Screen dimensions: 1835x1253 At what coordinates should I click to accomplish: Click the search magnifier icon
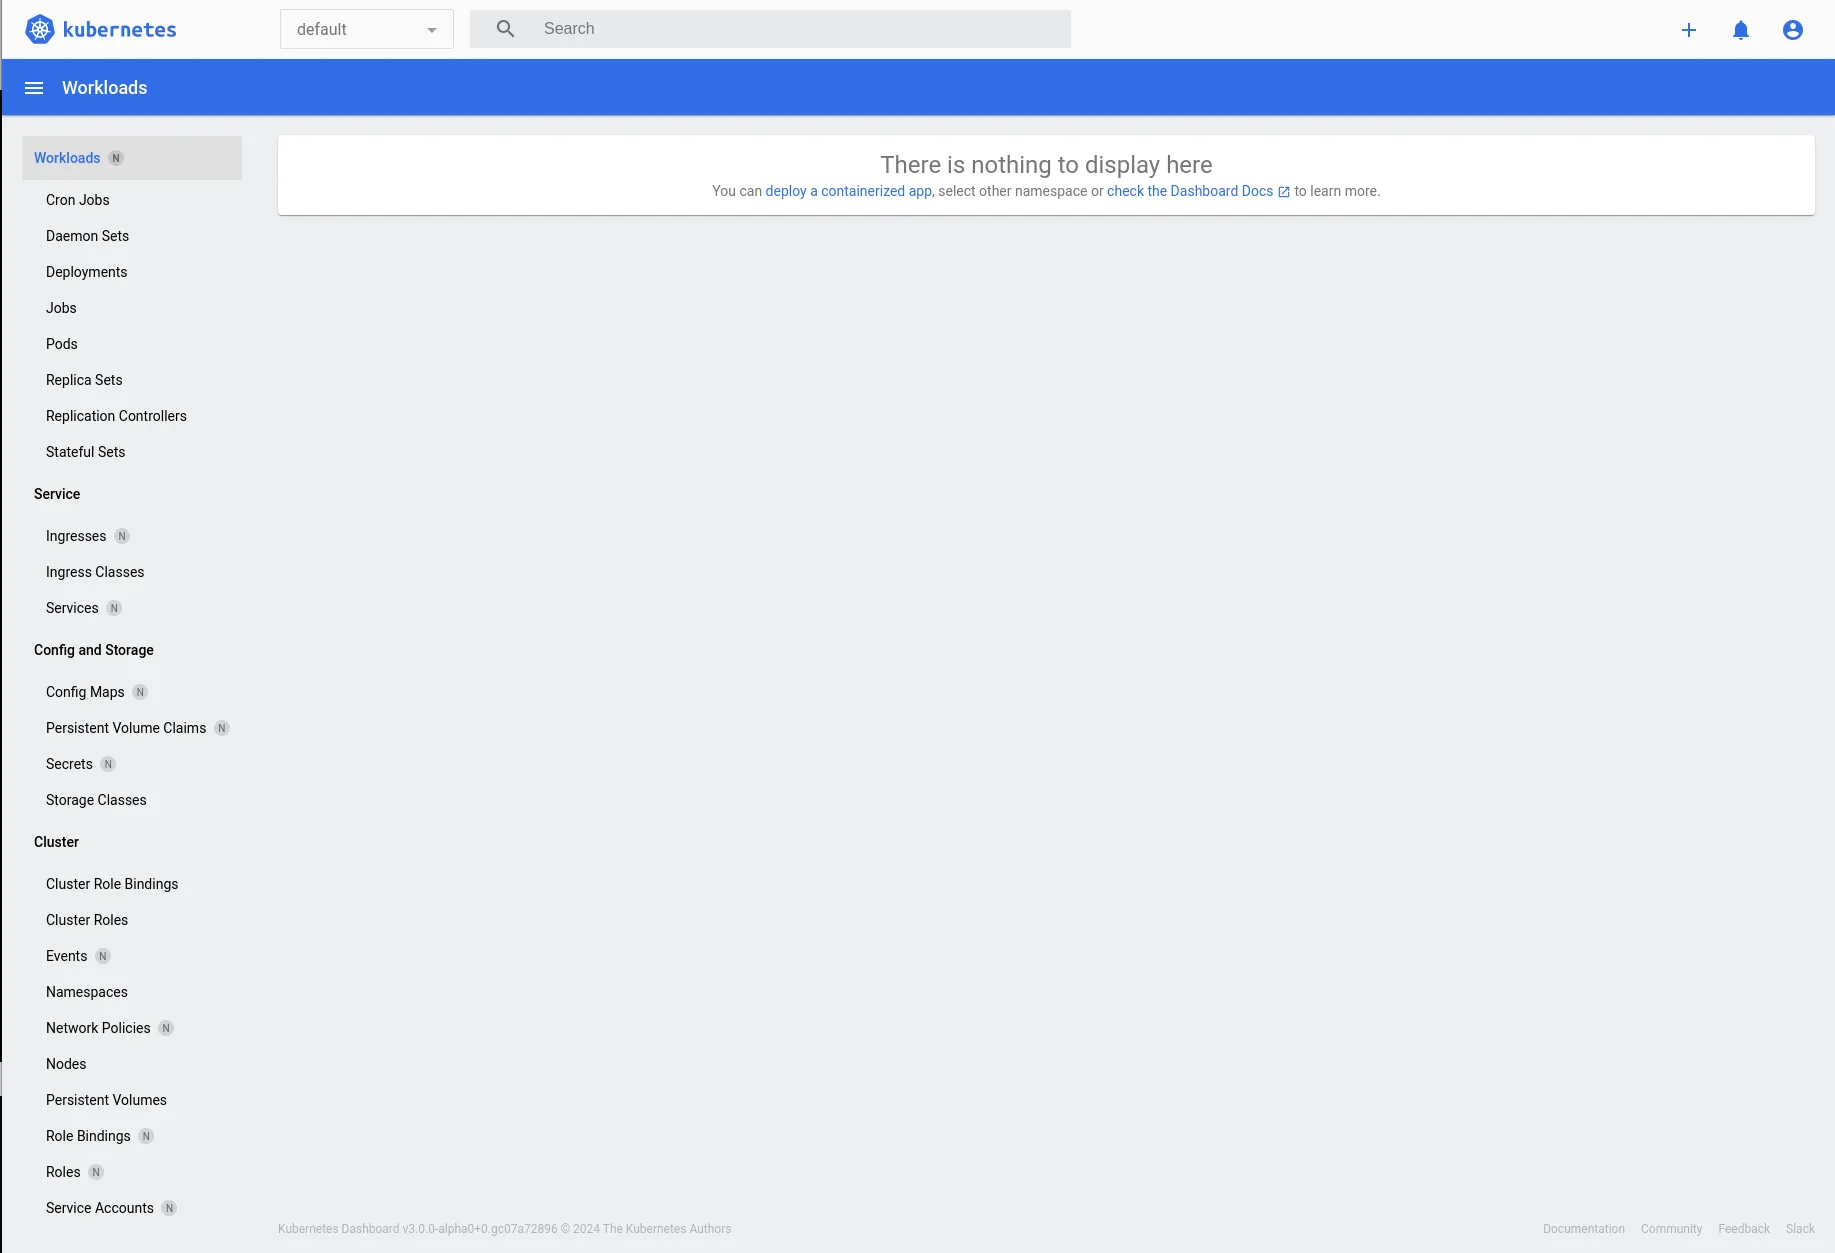tap(506, 29)
